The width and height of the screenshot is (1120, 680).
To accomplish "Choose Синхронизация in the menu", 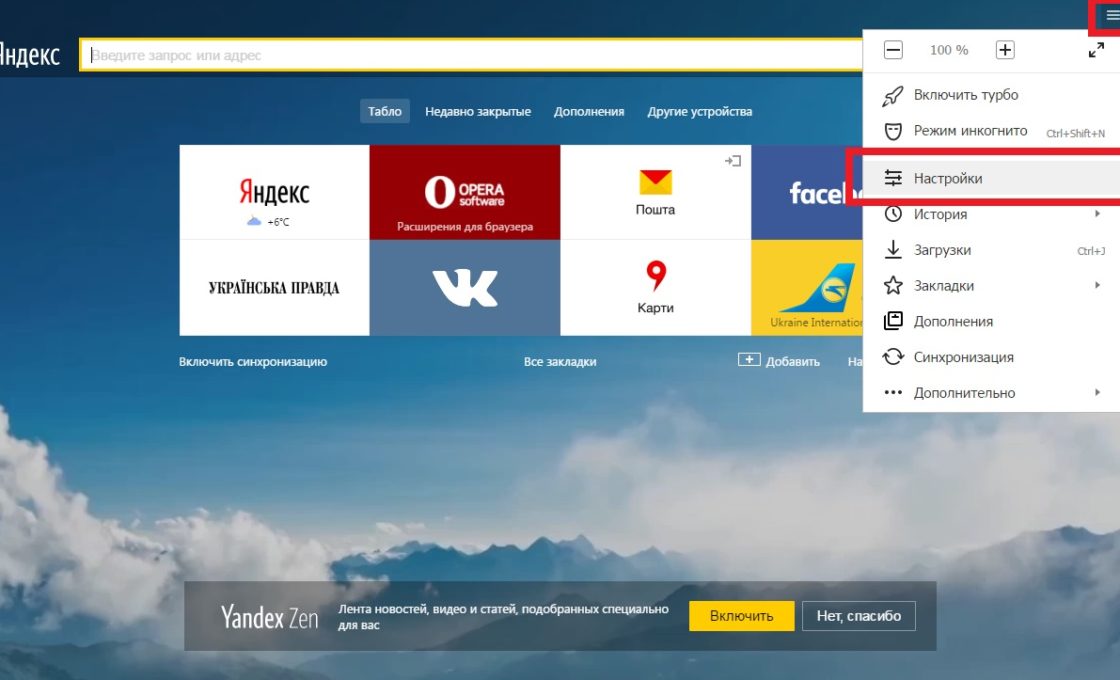I will (991, 356).
